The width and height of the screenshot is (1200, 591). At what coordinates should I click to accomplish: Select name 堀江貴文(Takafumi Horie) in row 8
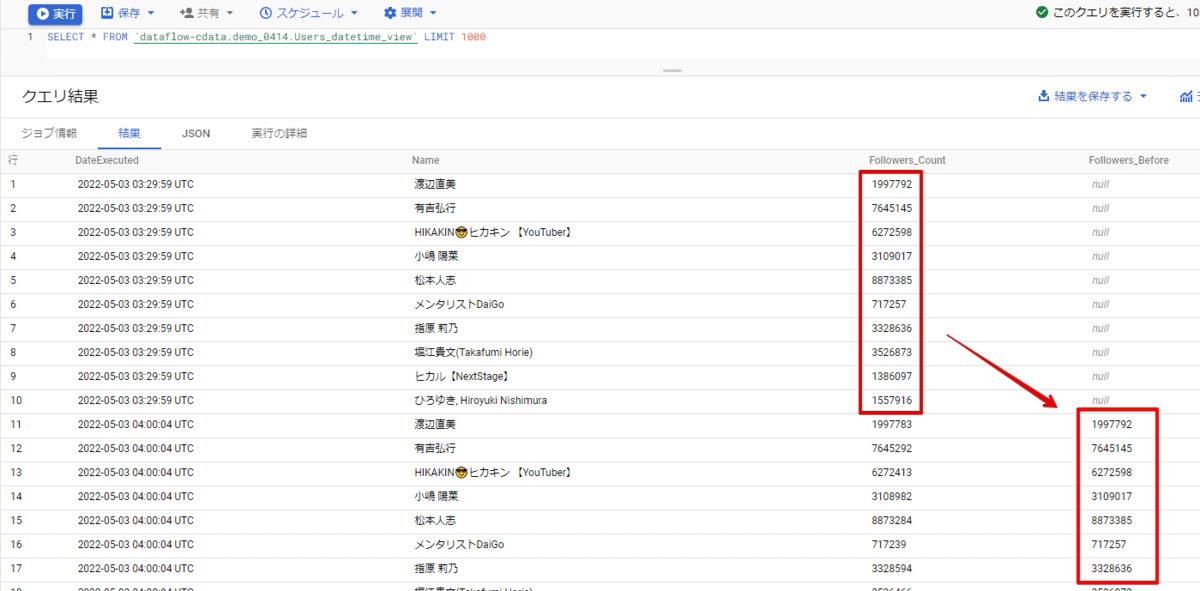[473, 352]
